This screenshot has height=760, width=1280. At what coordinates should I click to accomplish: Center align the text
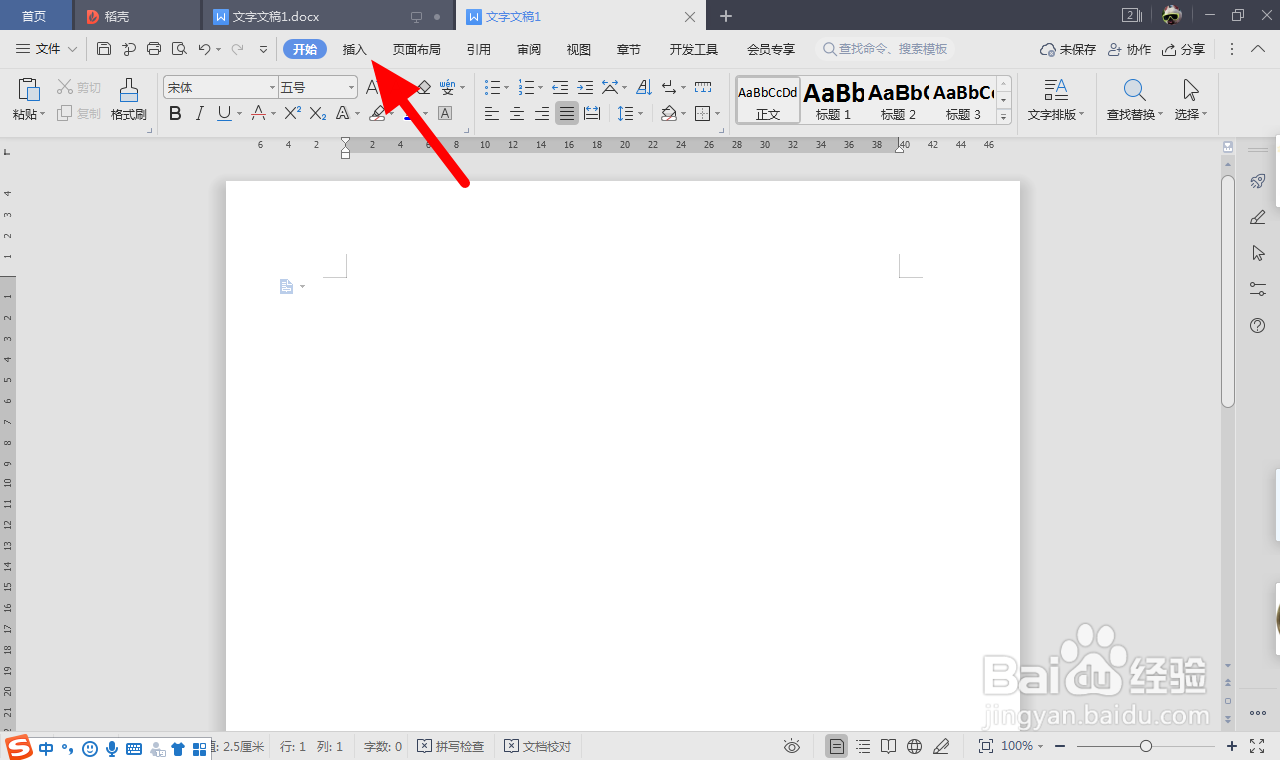(517, 114)
